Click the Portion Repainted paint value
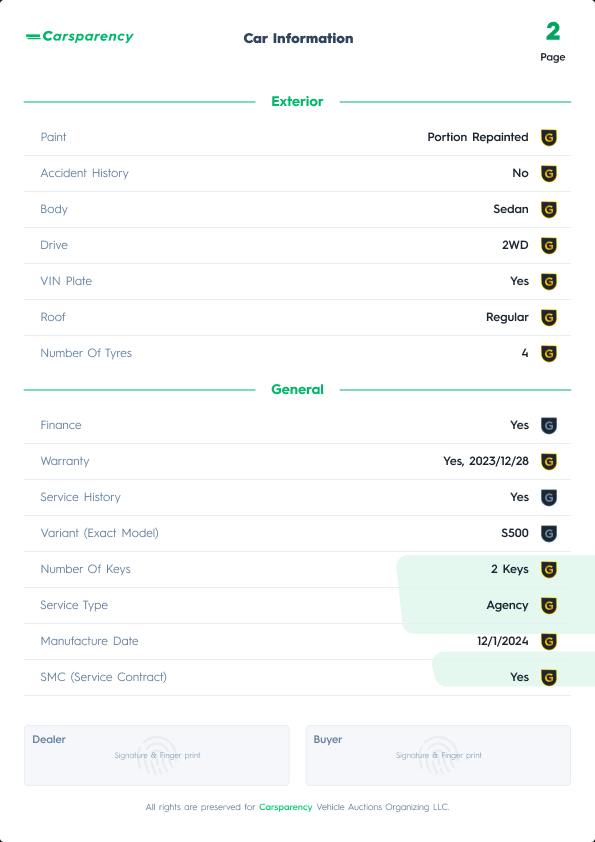This screenshot has width=595, height=842. coord(478,137)
